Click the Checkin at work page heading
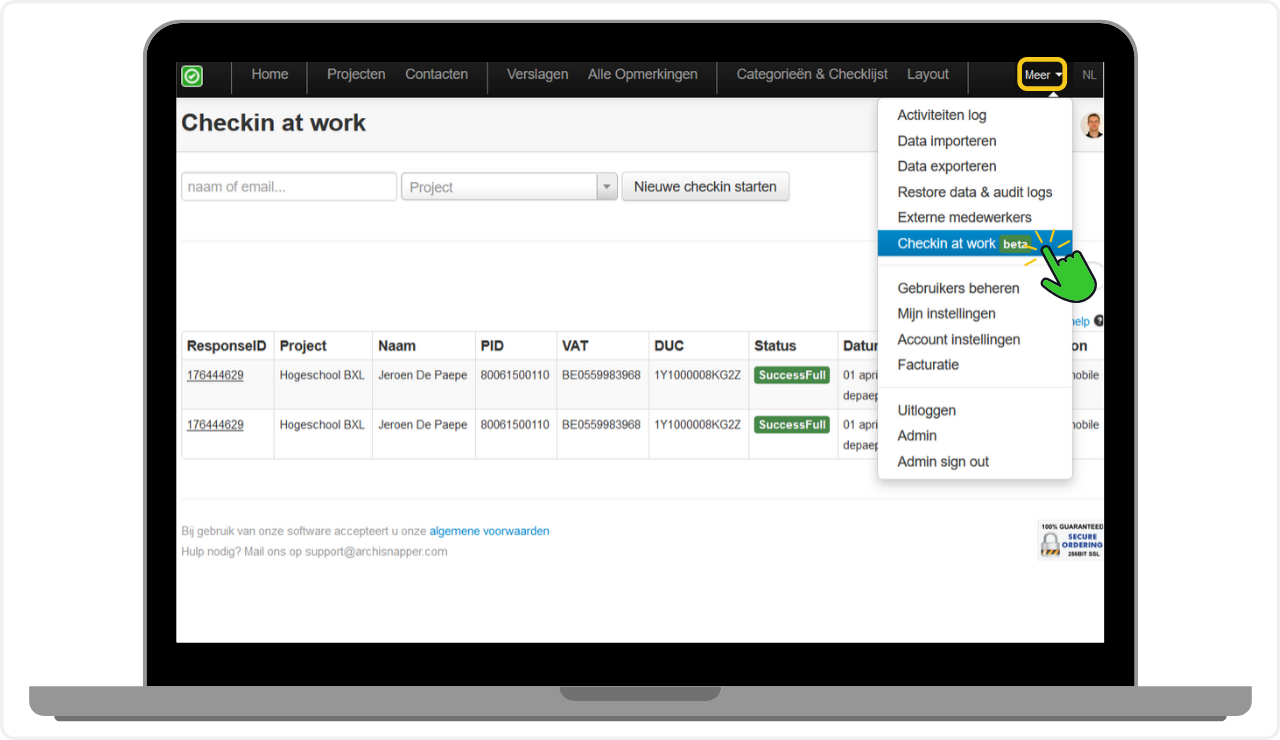 click(x=274, y=123)
